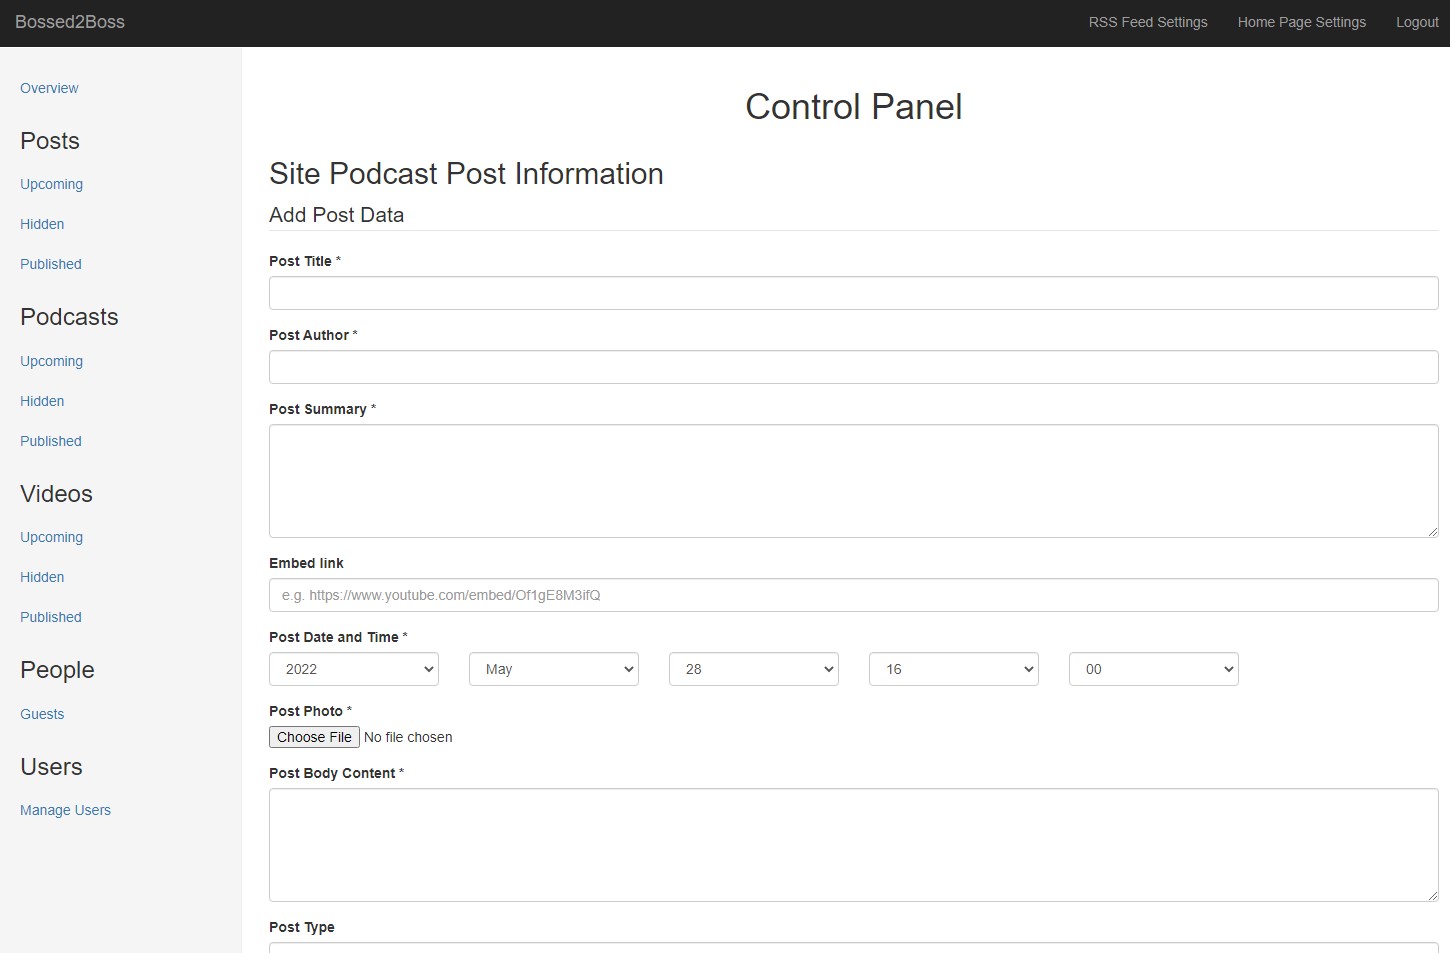Viewport: 1450px width, 953px height.
Task: Open the minutes dropdown showing 00
Action: (1153, 669)
